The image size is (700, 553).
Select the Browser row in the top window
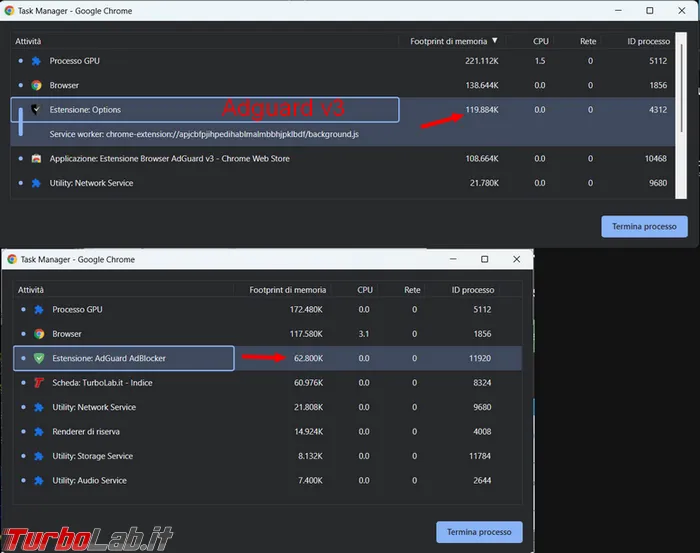342,85
